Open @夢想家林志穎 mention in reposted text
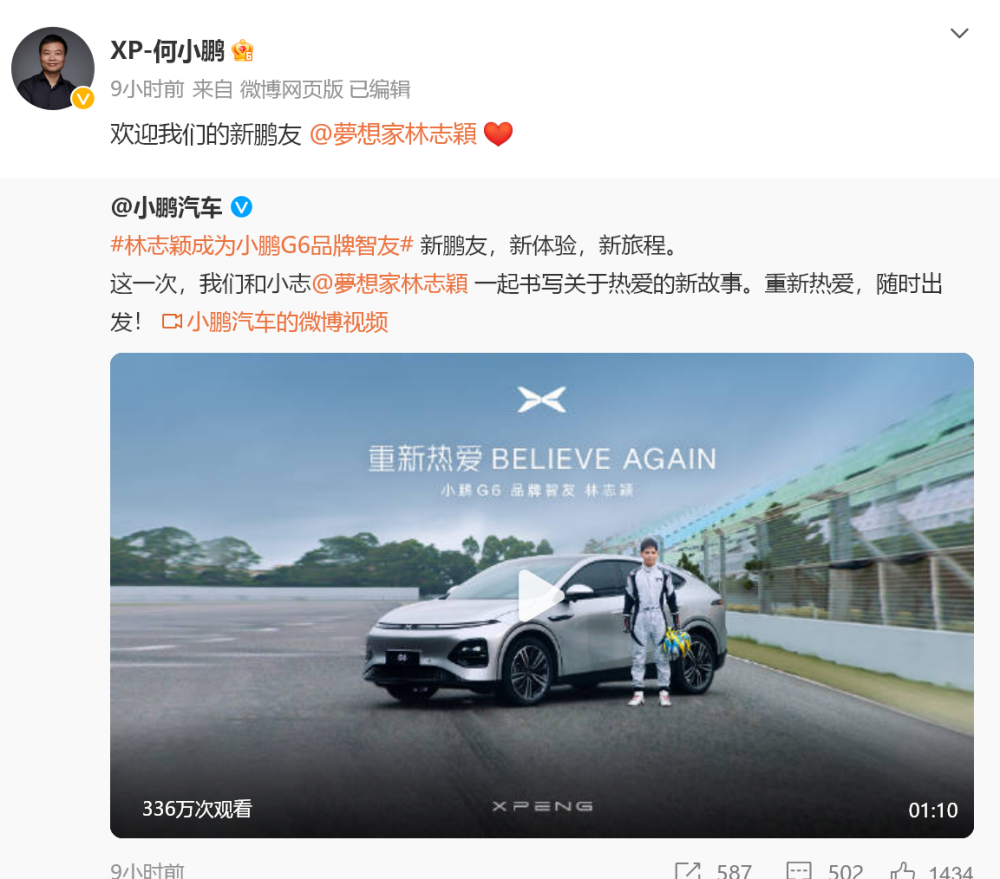The height and width of the screenshot is (879, 1000). [x=390, y=284]
